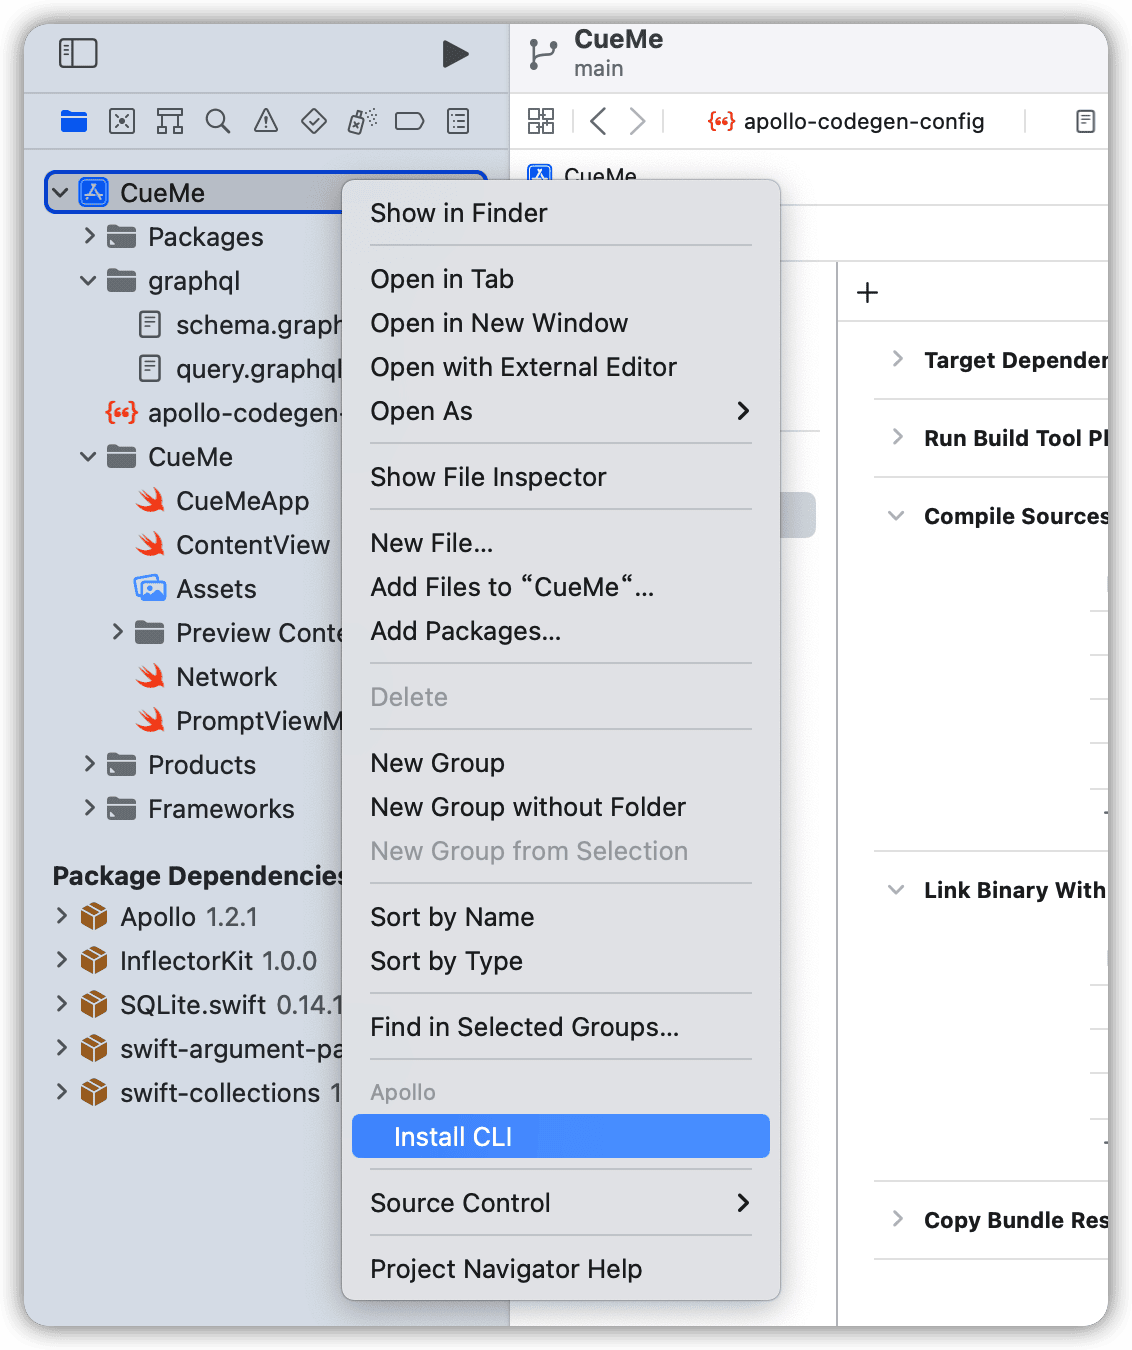Open the Debug navigator spray icon
The width and height of the screenshot is (1132, 1350).
(362, 122)
